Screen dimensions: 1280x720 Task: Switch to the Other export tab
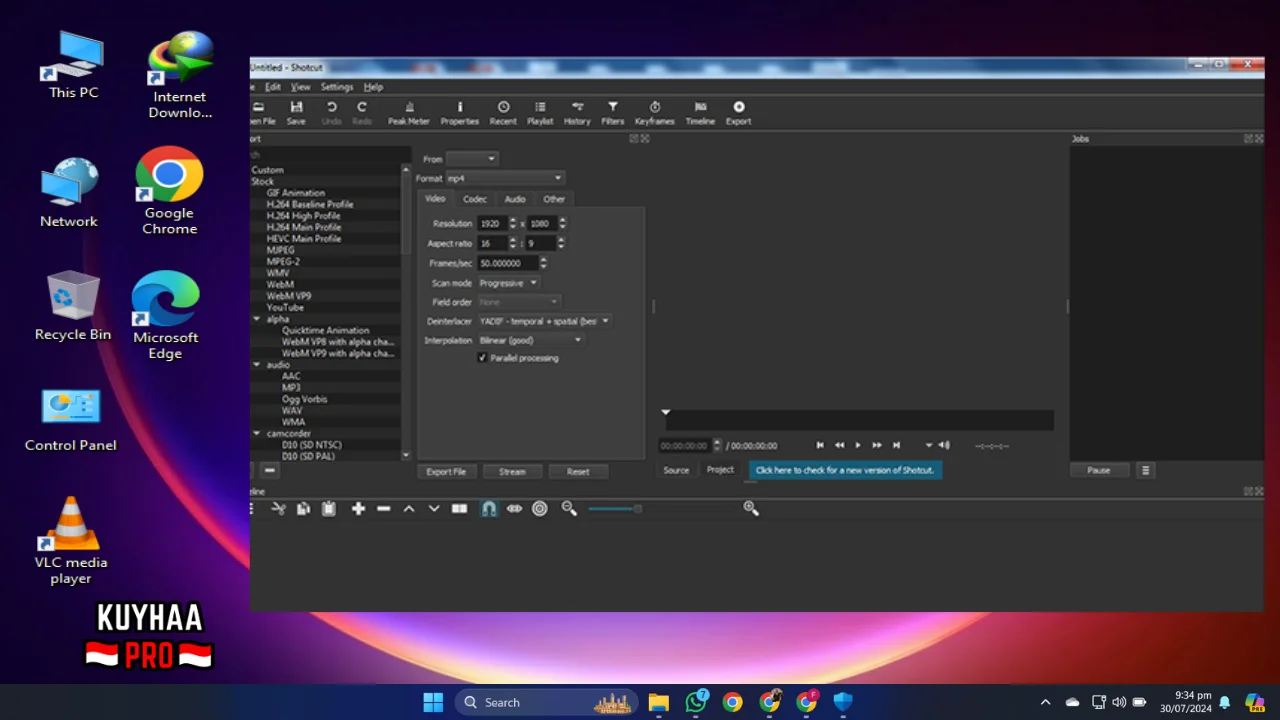(554, 199)
